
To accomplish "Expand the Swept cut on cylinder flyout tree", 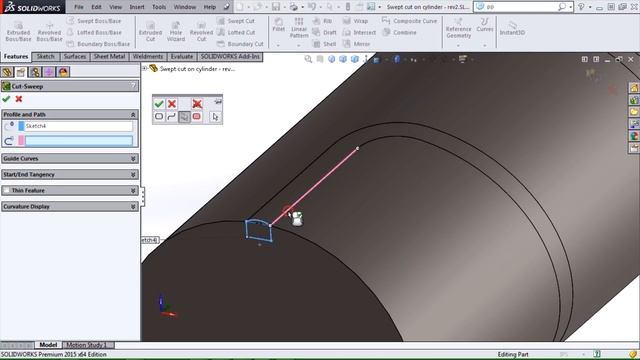I will point(144,69).
